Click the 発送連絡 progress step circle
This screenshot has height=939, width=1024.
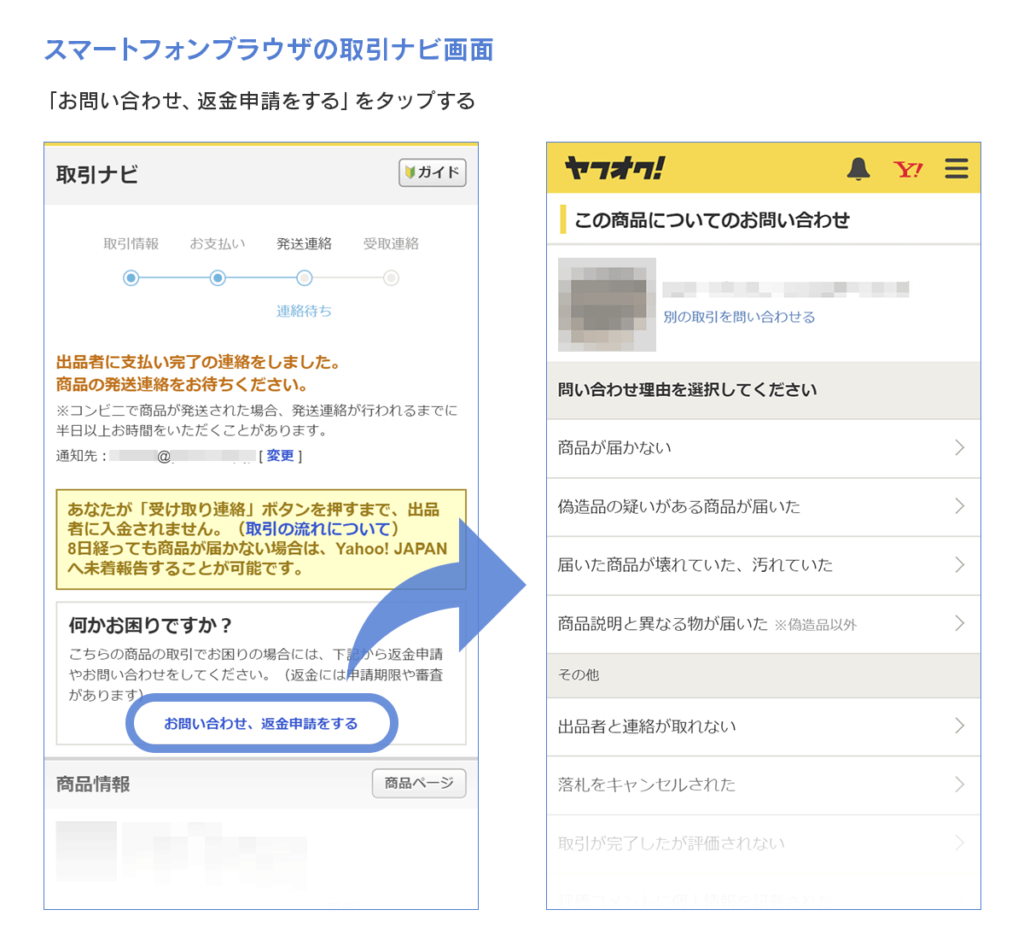point(304,278)
